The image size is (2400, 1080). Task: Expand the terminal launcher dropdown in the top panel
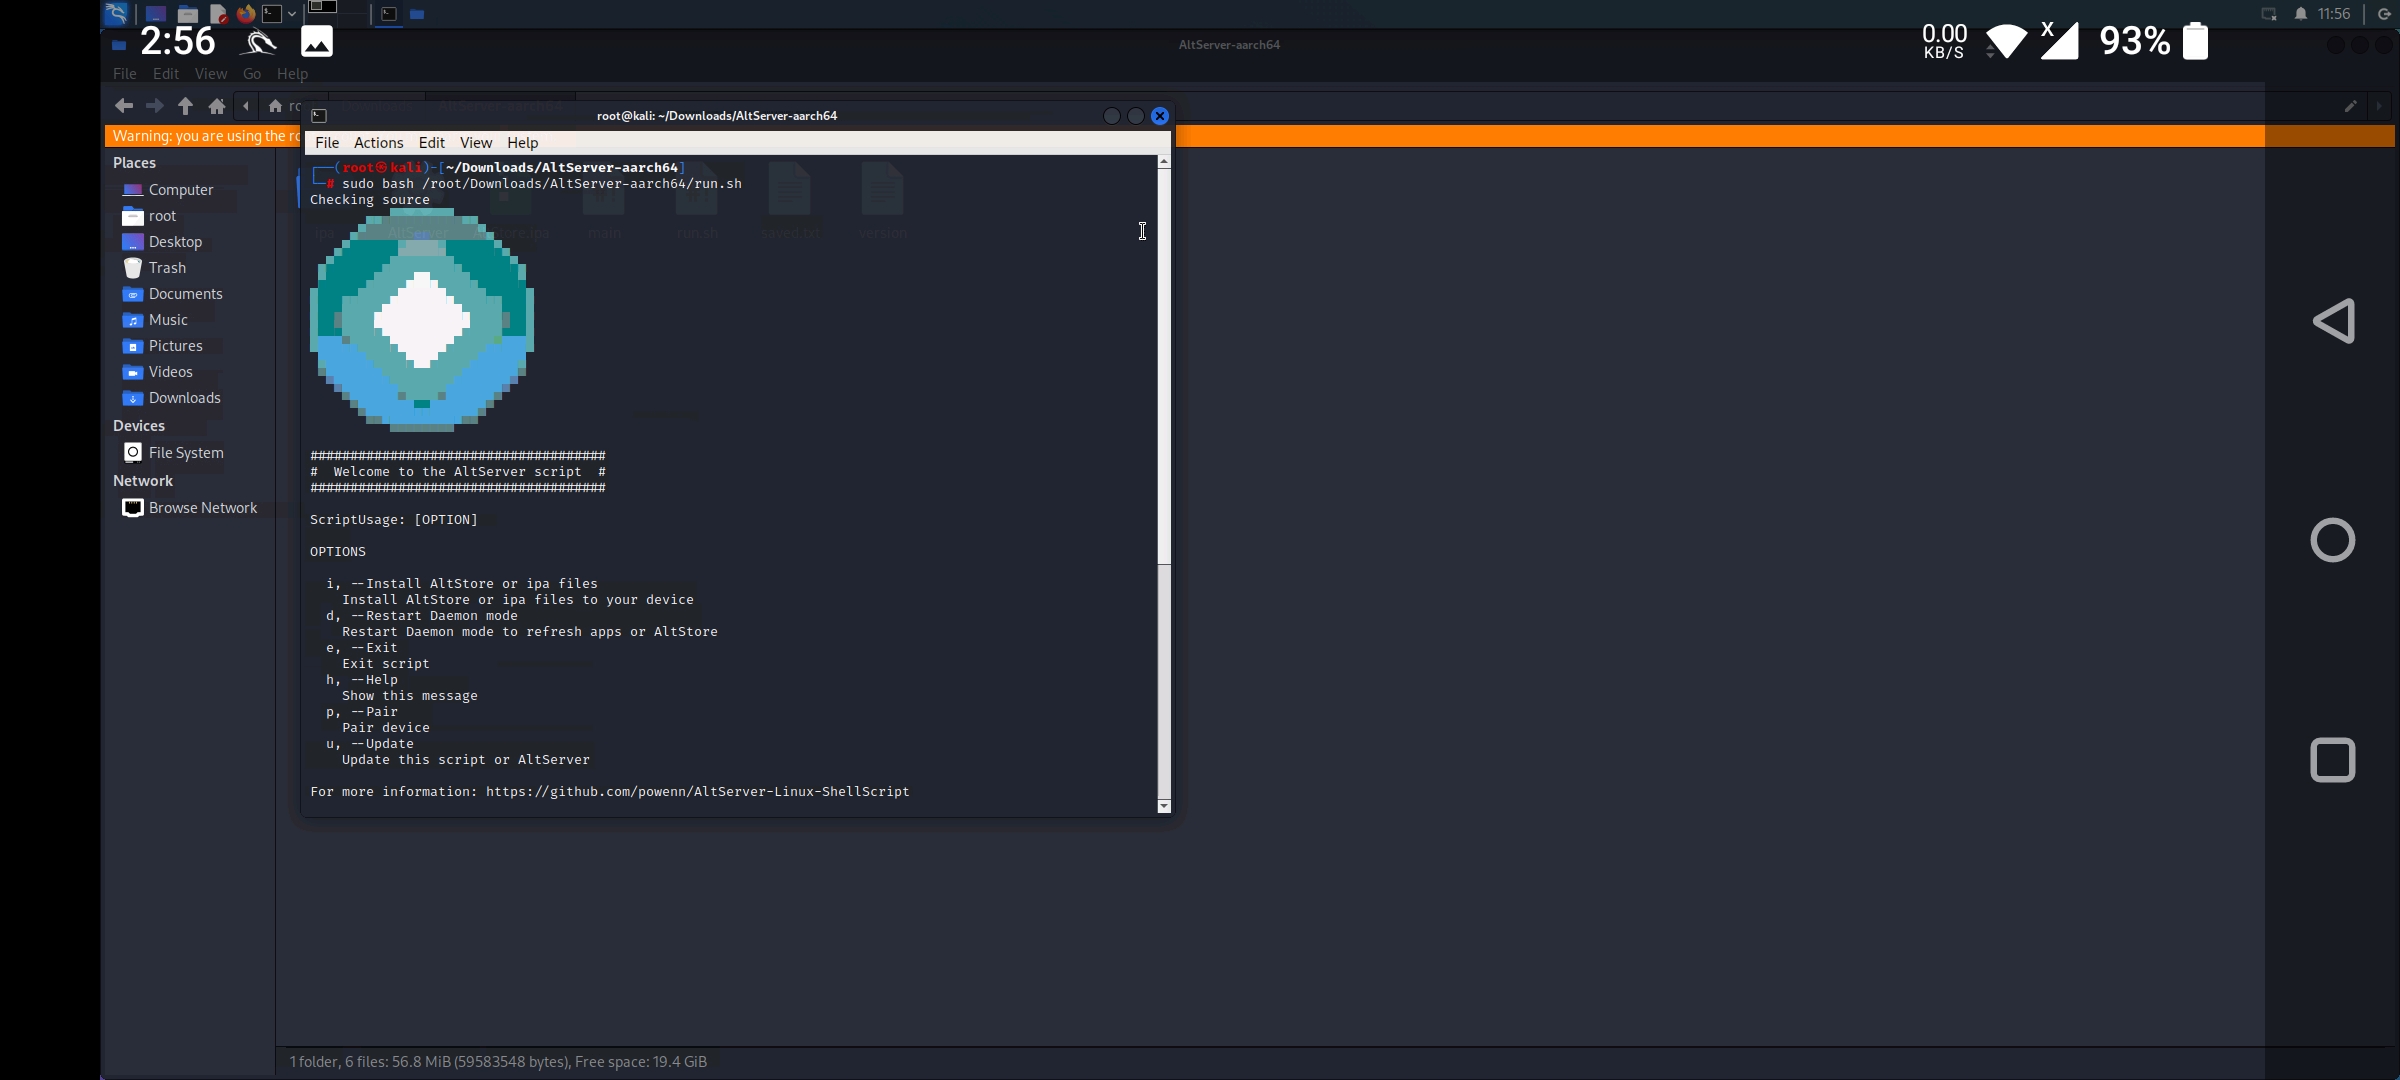coord(291,14)
